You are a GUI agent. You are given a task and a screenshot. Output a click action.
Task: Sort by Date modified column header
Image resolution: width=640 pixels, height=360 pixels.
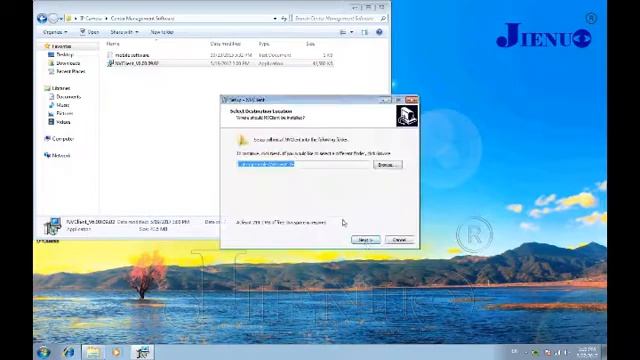tap(225, 44)
